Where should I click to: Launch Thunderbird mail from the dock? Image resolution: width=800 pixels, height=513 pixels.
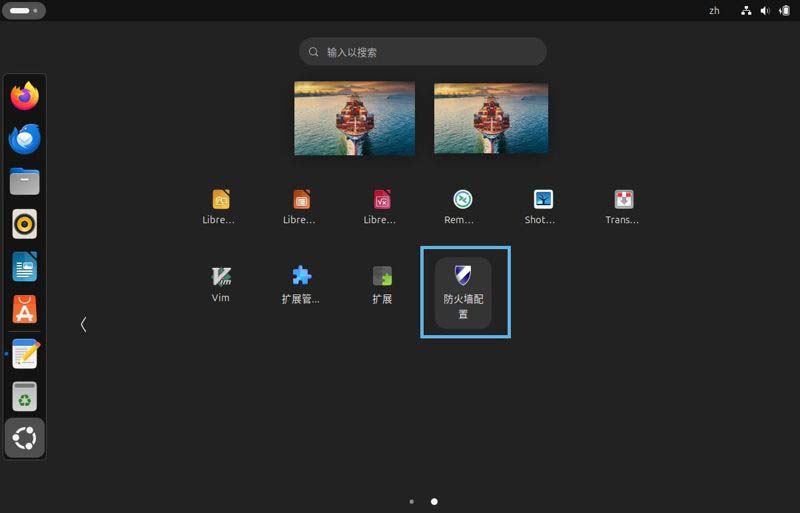(25, 139)
